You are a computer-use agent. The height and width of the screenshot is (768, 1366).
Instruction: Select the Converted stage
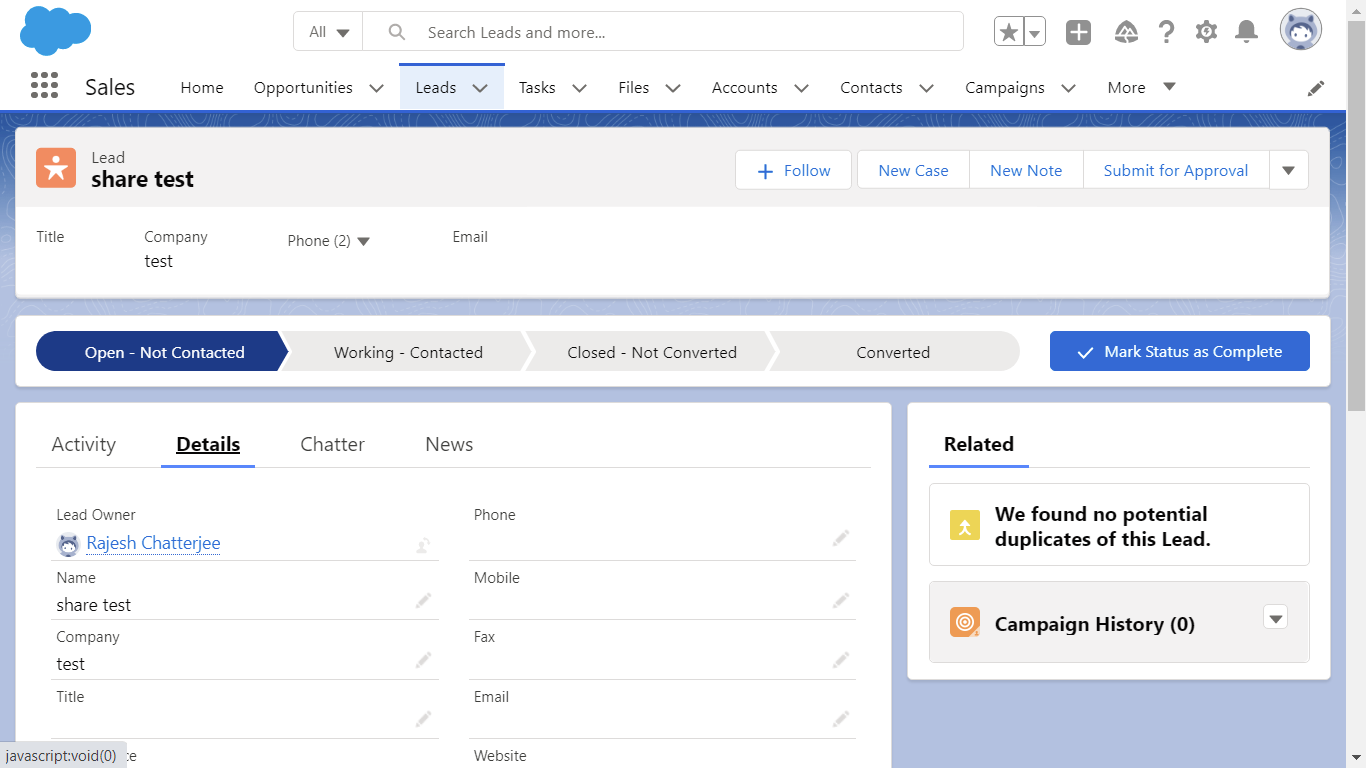[893, 352]
